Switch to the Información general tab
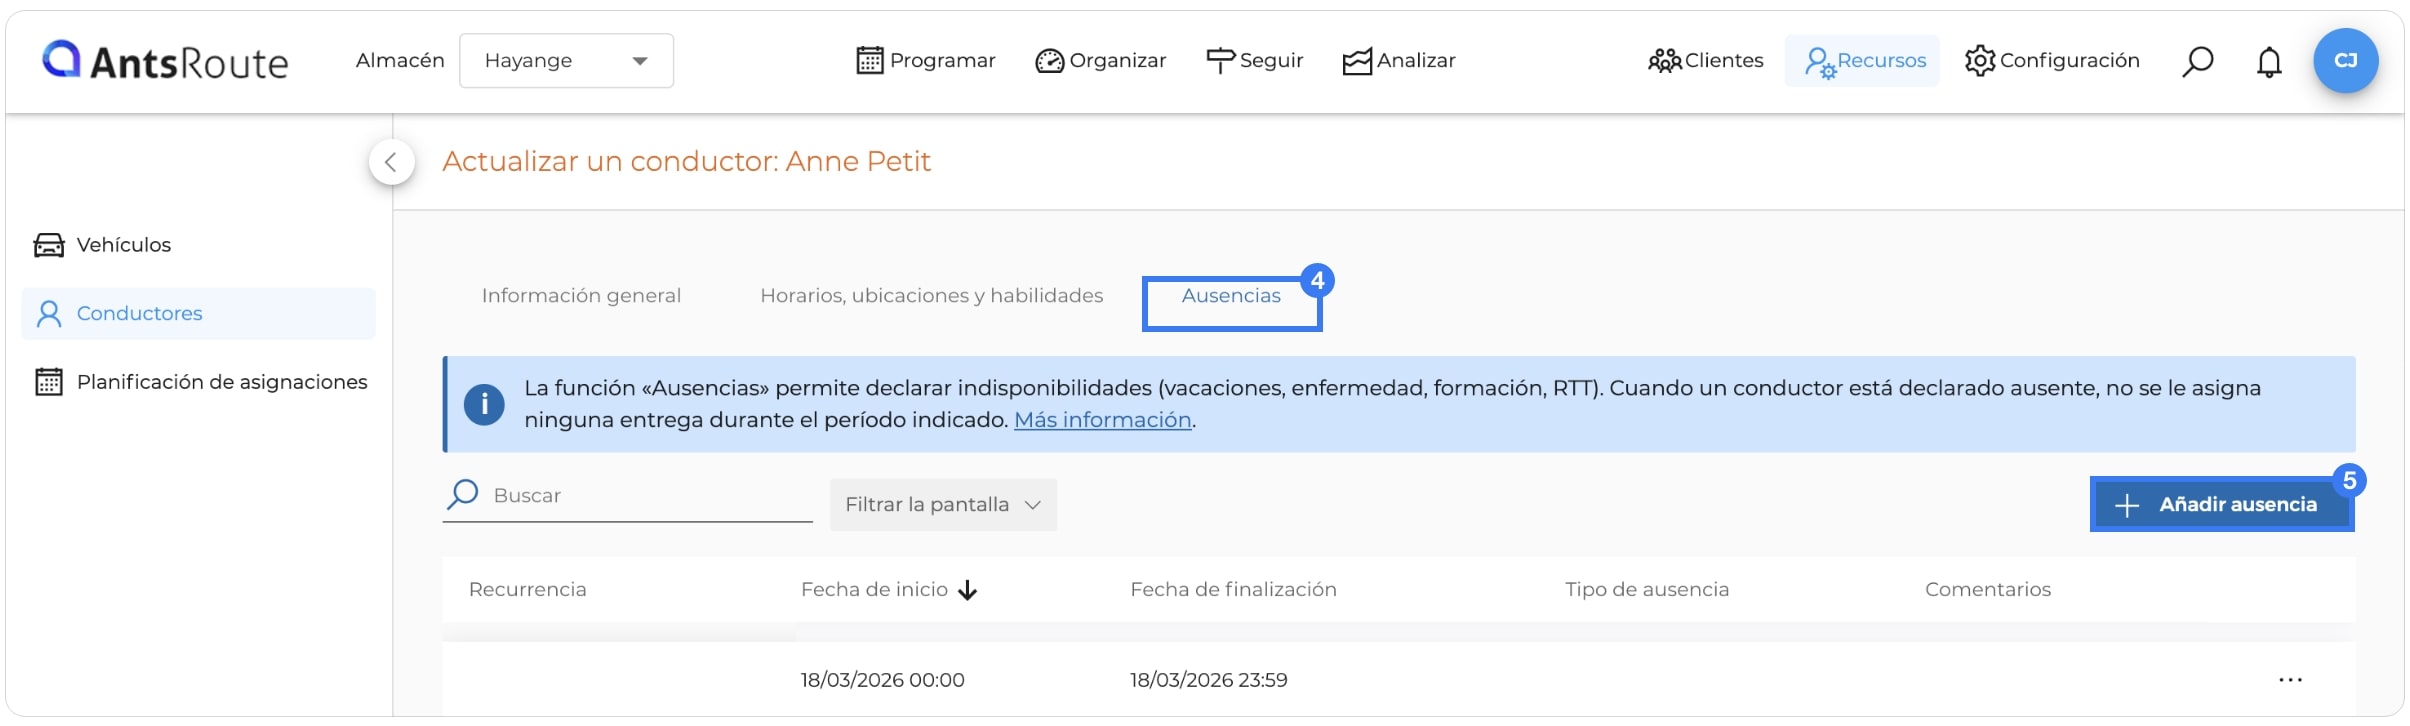The height and width of the screenshot is (726, 2410). (581, 296)
